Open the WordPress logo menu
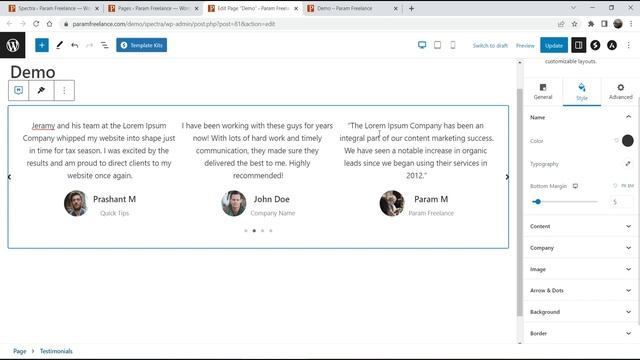The image size is (640, 360). coord(12,45)
